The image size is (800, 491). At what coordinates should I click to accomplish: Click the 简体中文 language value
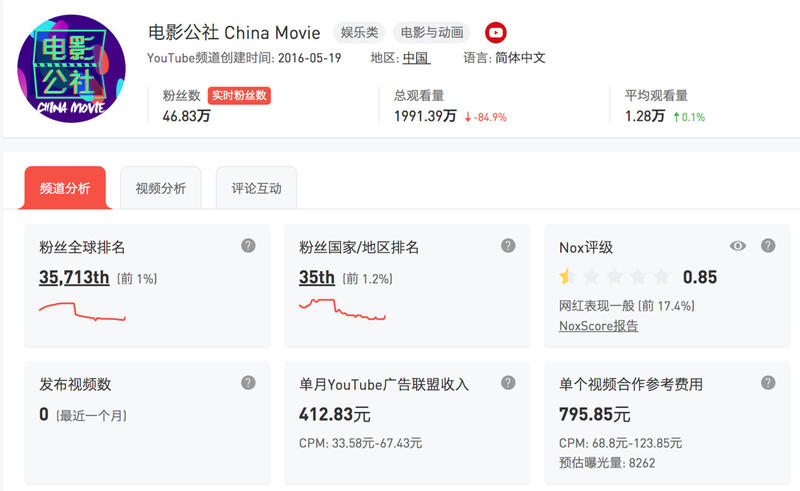[520, 58]
